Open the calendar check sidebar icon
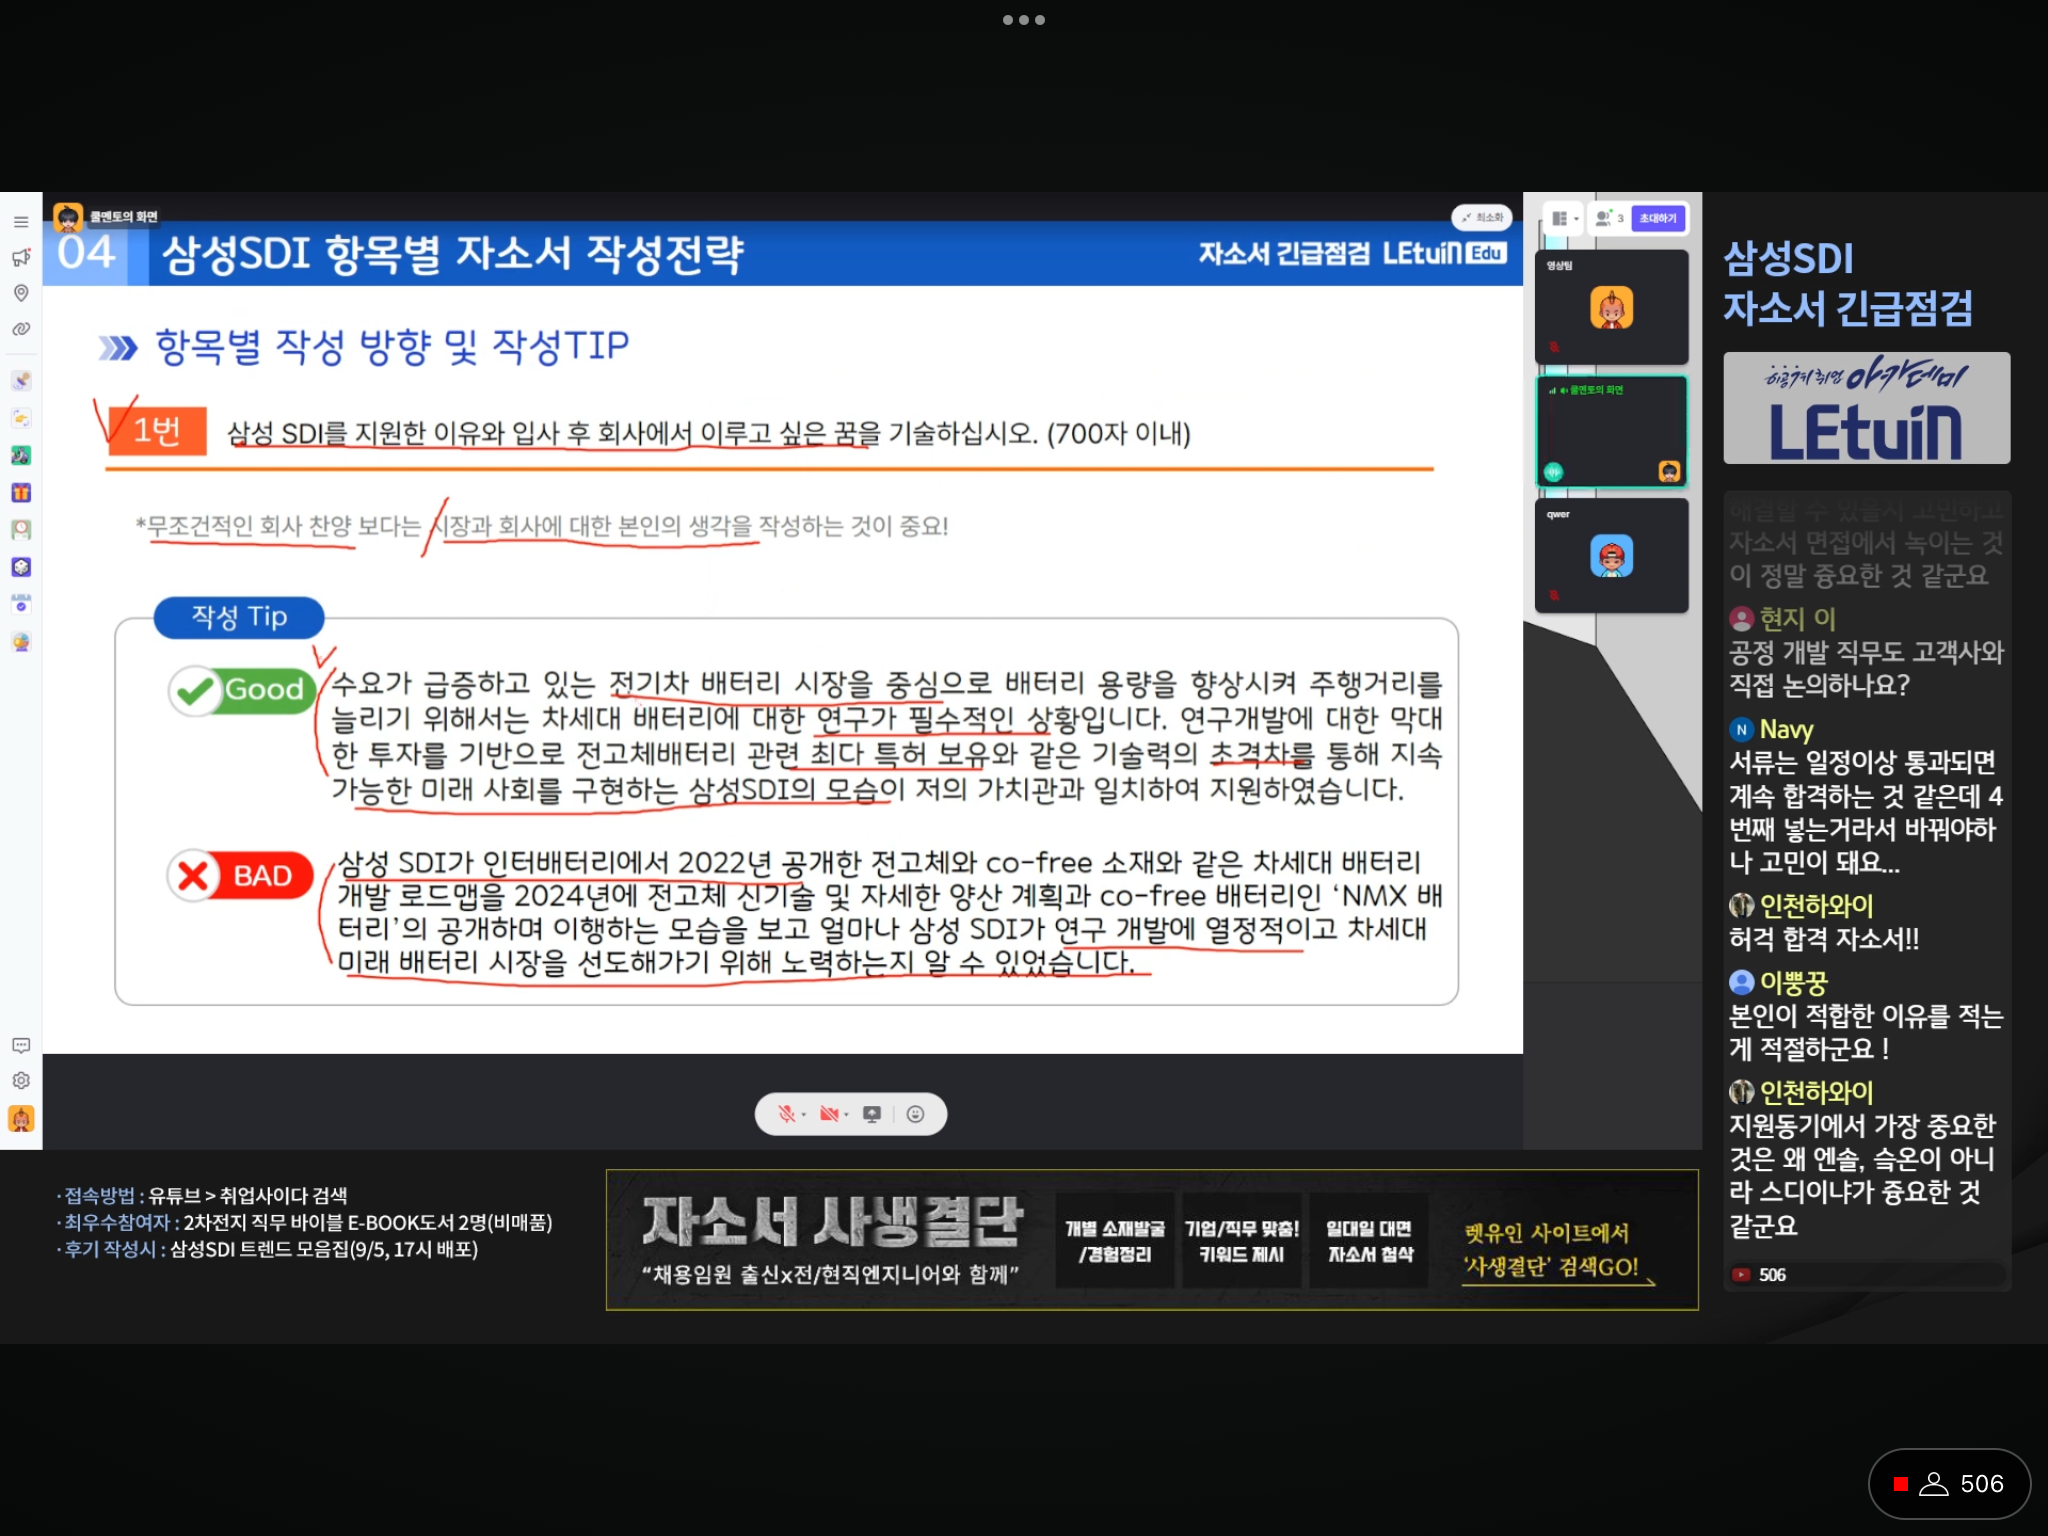This screenshot has height=1536, width=2048. coord(21,604)
